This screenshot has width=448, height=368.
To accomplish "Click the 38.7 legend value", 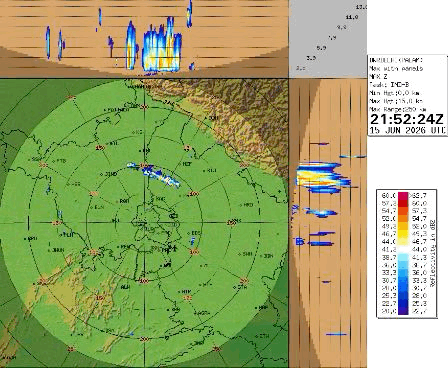I will (x=388, y=257).
